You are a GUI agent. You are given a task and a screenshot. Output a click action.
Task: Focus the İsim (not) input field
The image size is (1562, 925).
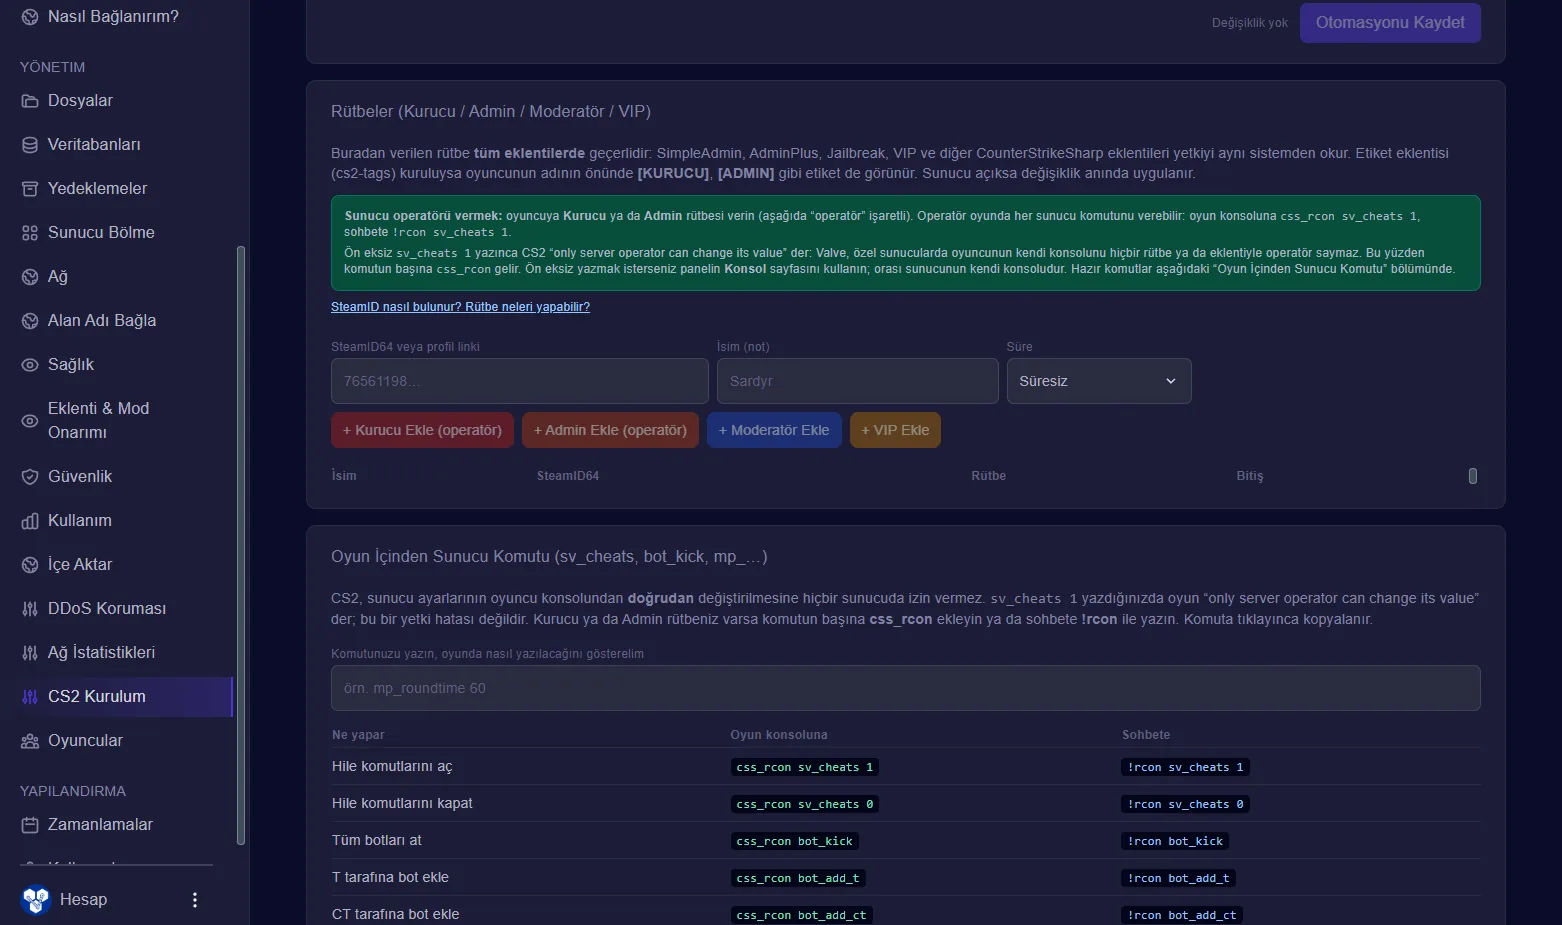[x=858, y=381]
